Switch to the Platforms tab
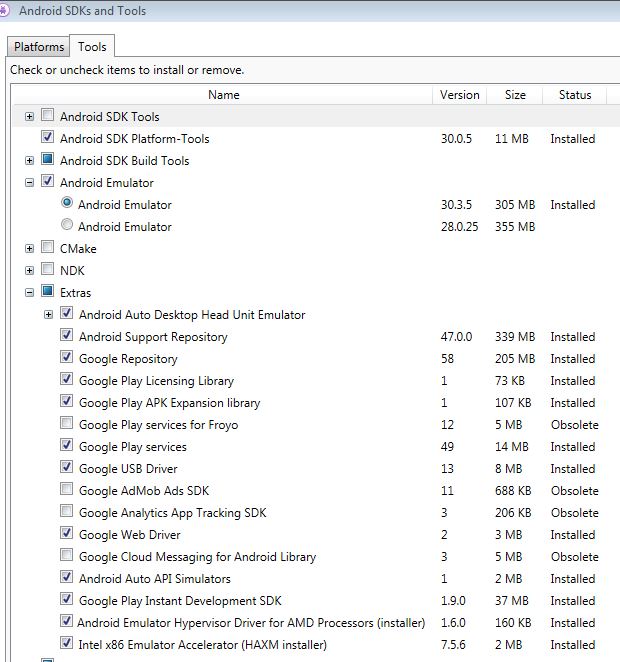The height and width of the screenshot is (662, 620). pos(39,46)
